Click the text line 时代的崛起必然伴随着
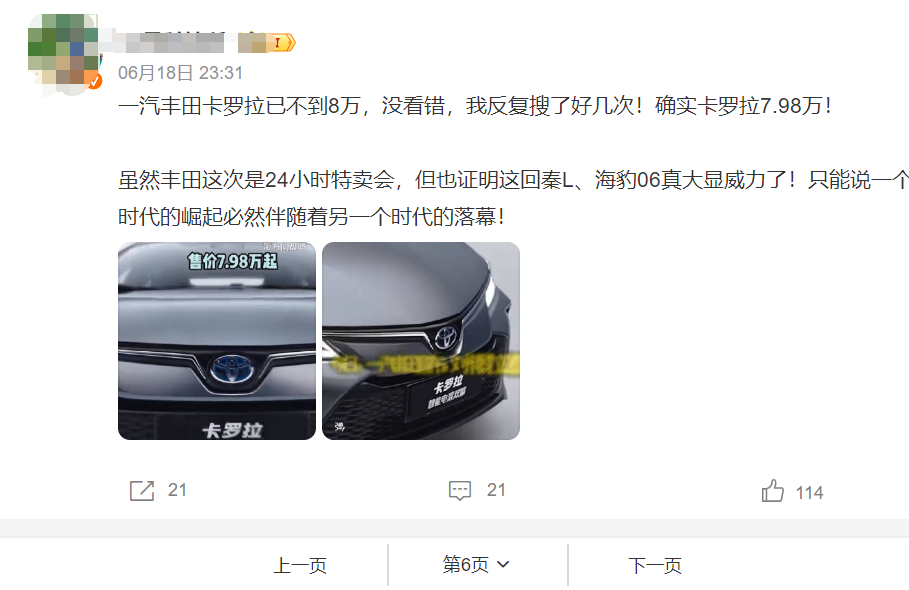The image size is (909, 590). (x=312, y=217)
